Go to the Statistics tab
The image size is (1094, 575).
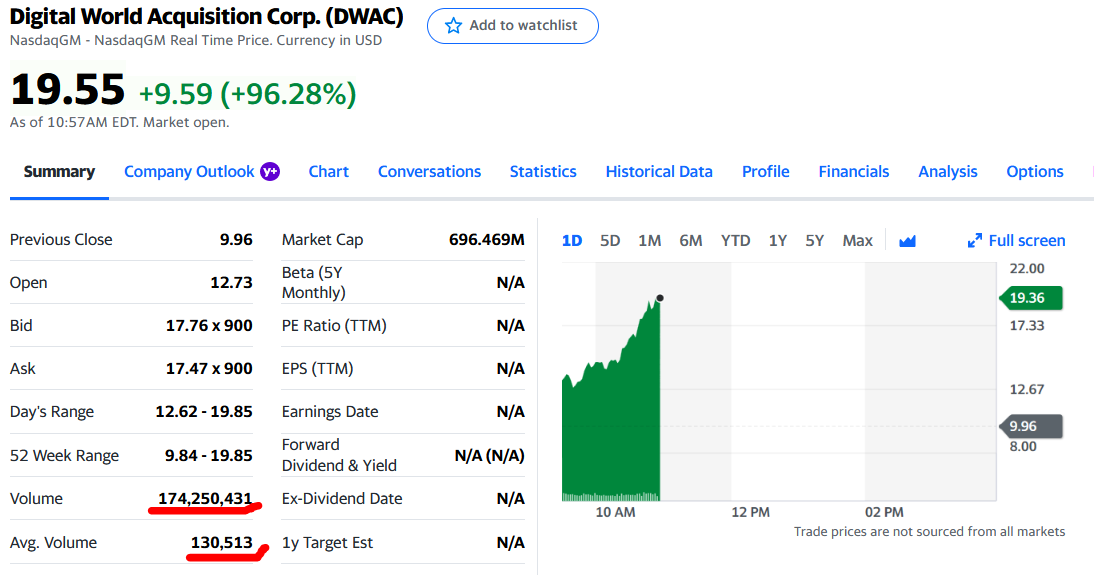[x=543, y=172]
